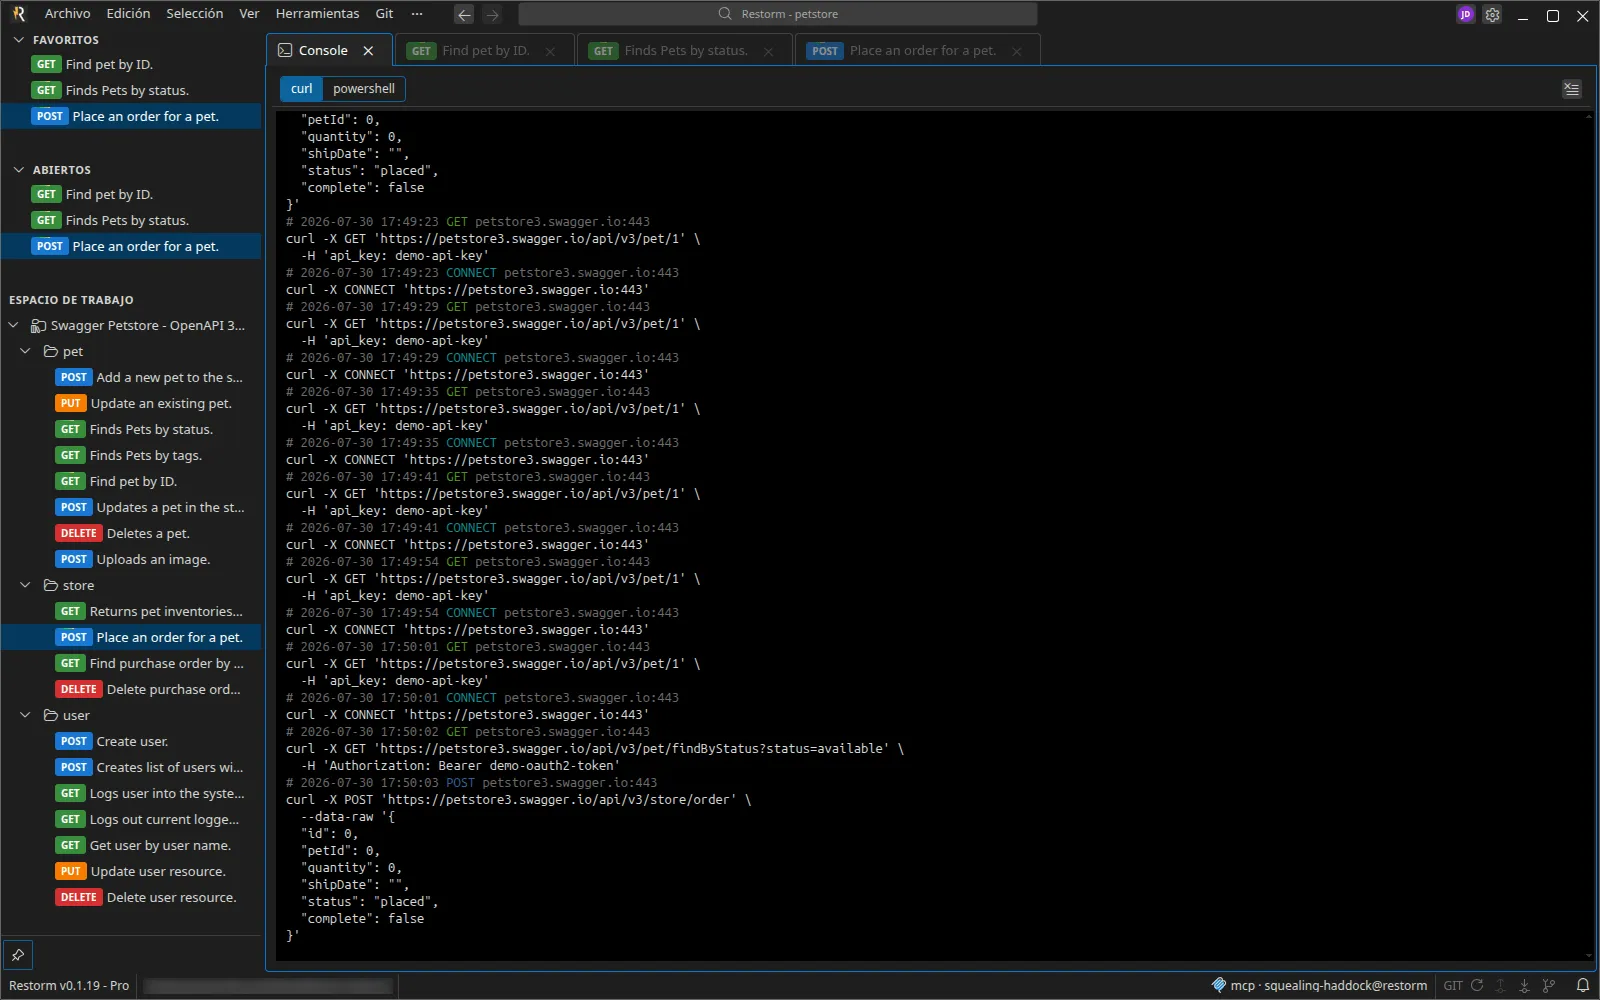
Task: Click the git pull down-arrow icon
Action: (1524, 985)
